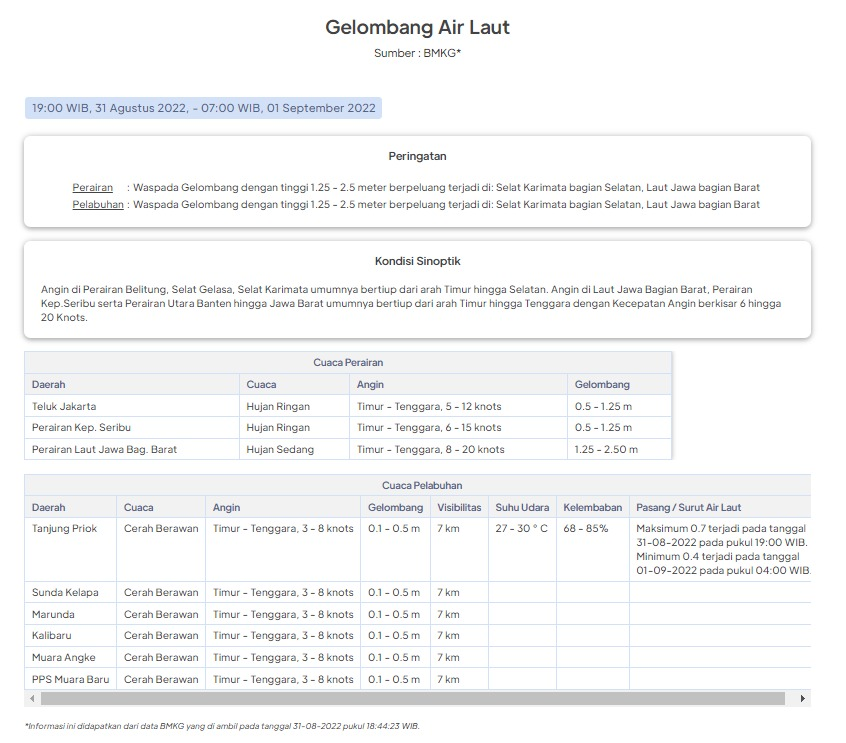Screen dimensions: 846x743
Task: Click the wave value 1.25 - 2.50 m
Action: point(606,449)
